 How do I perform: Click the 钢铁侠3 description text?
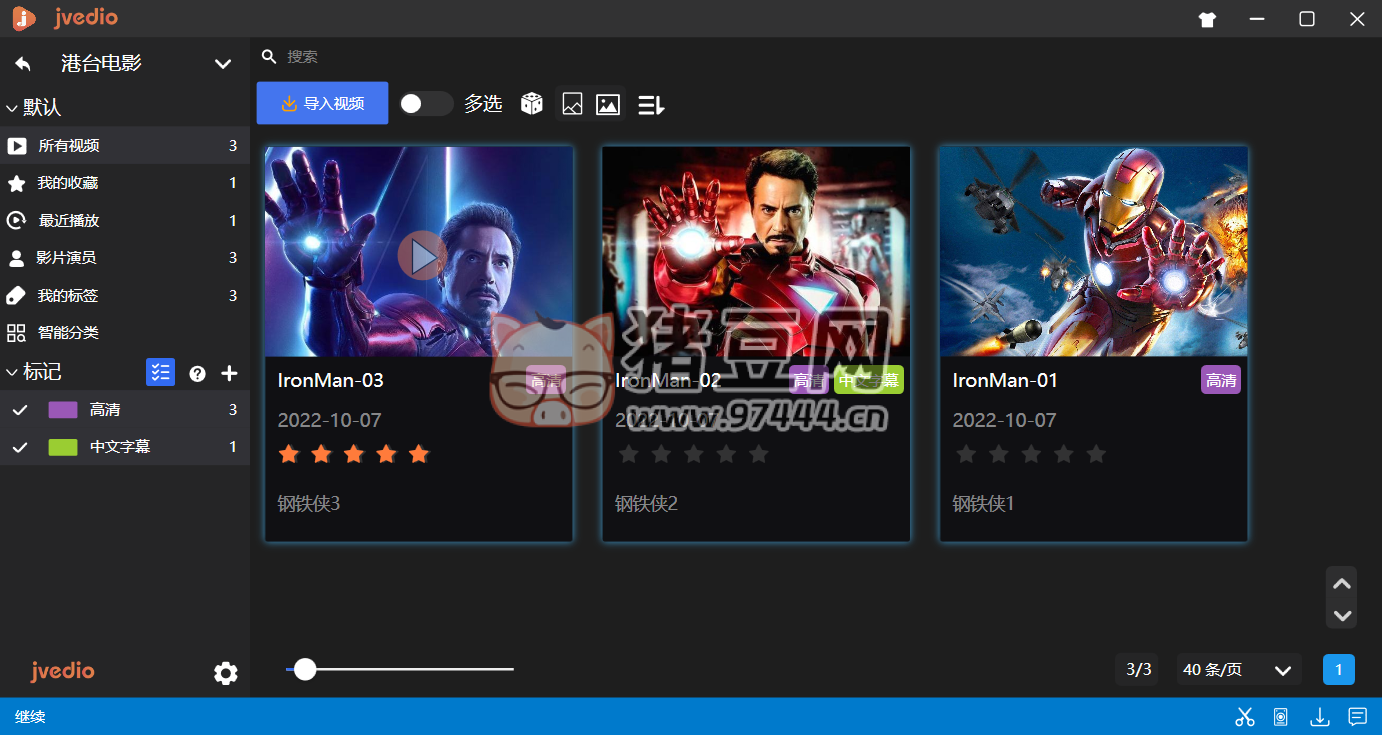pos(309,503)
